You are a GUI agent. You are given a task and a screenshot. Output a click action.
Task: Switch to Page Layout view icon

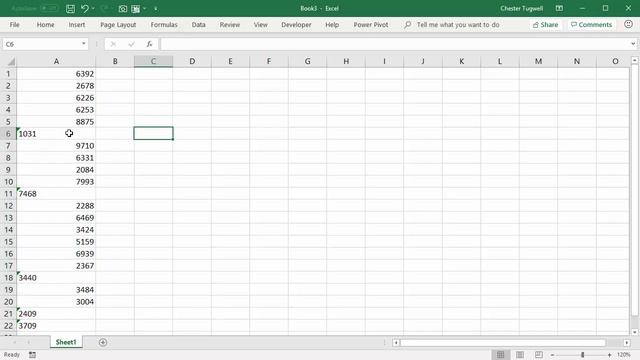520,355
